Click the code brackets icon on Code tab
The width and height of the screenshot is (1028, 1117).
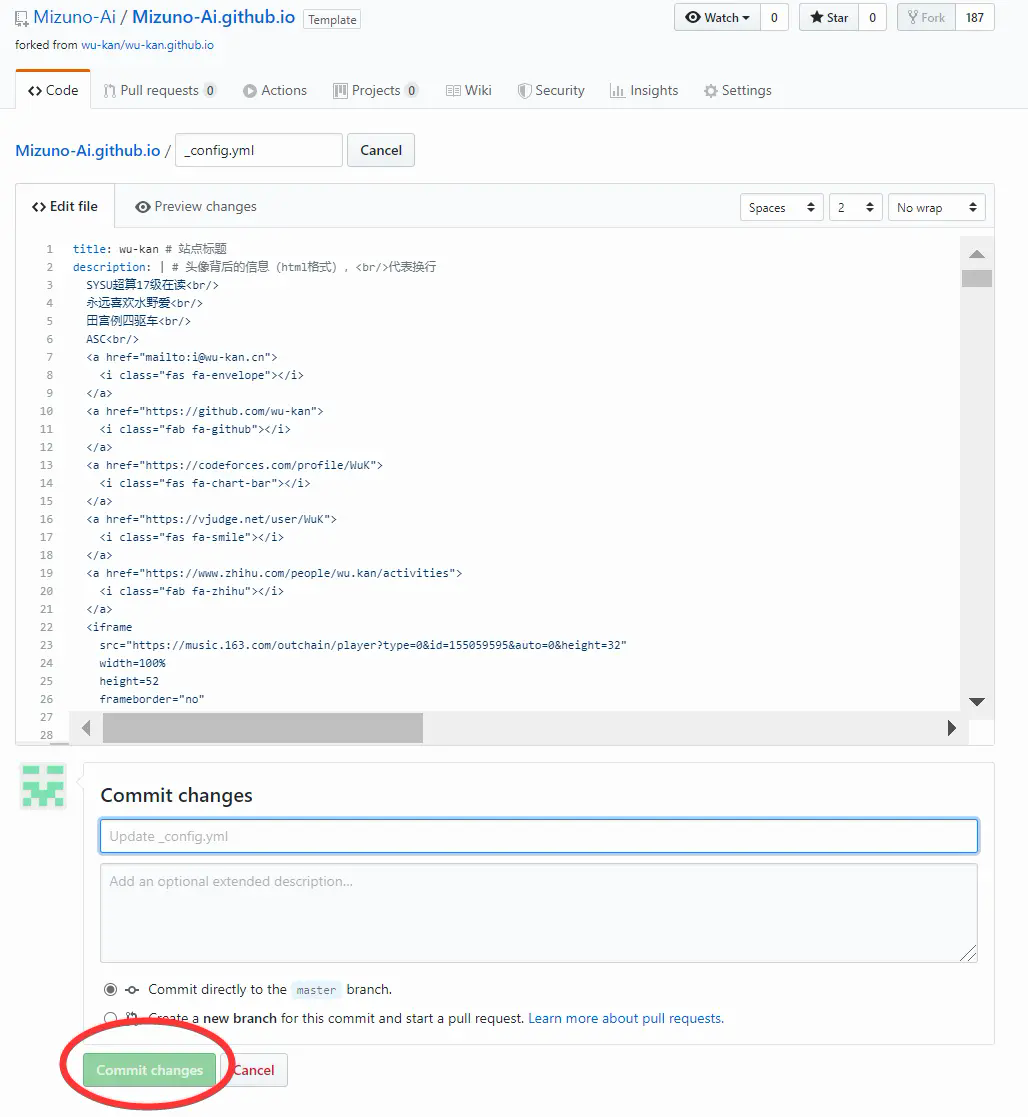(35, 91)
